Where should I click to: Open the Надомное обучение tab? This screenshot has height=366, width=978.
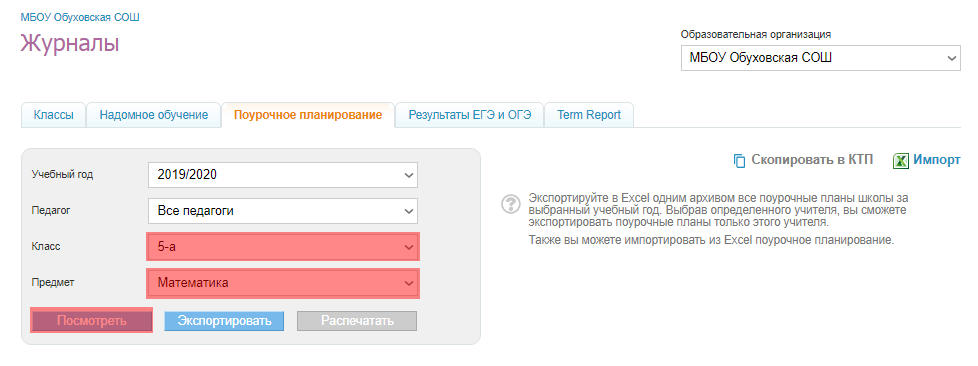[x=153, y=115]
